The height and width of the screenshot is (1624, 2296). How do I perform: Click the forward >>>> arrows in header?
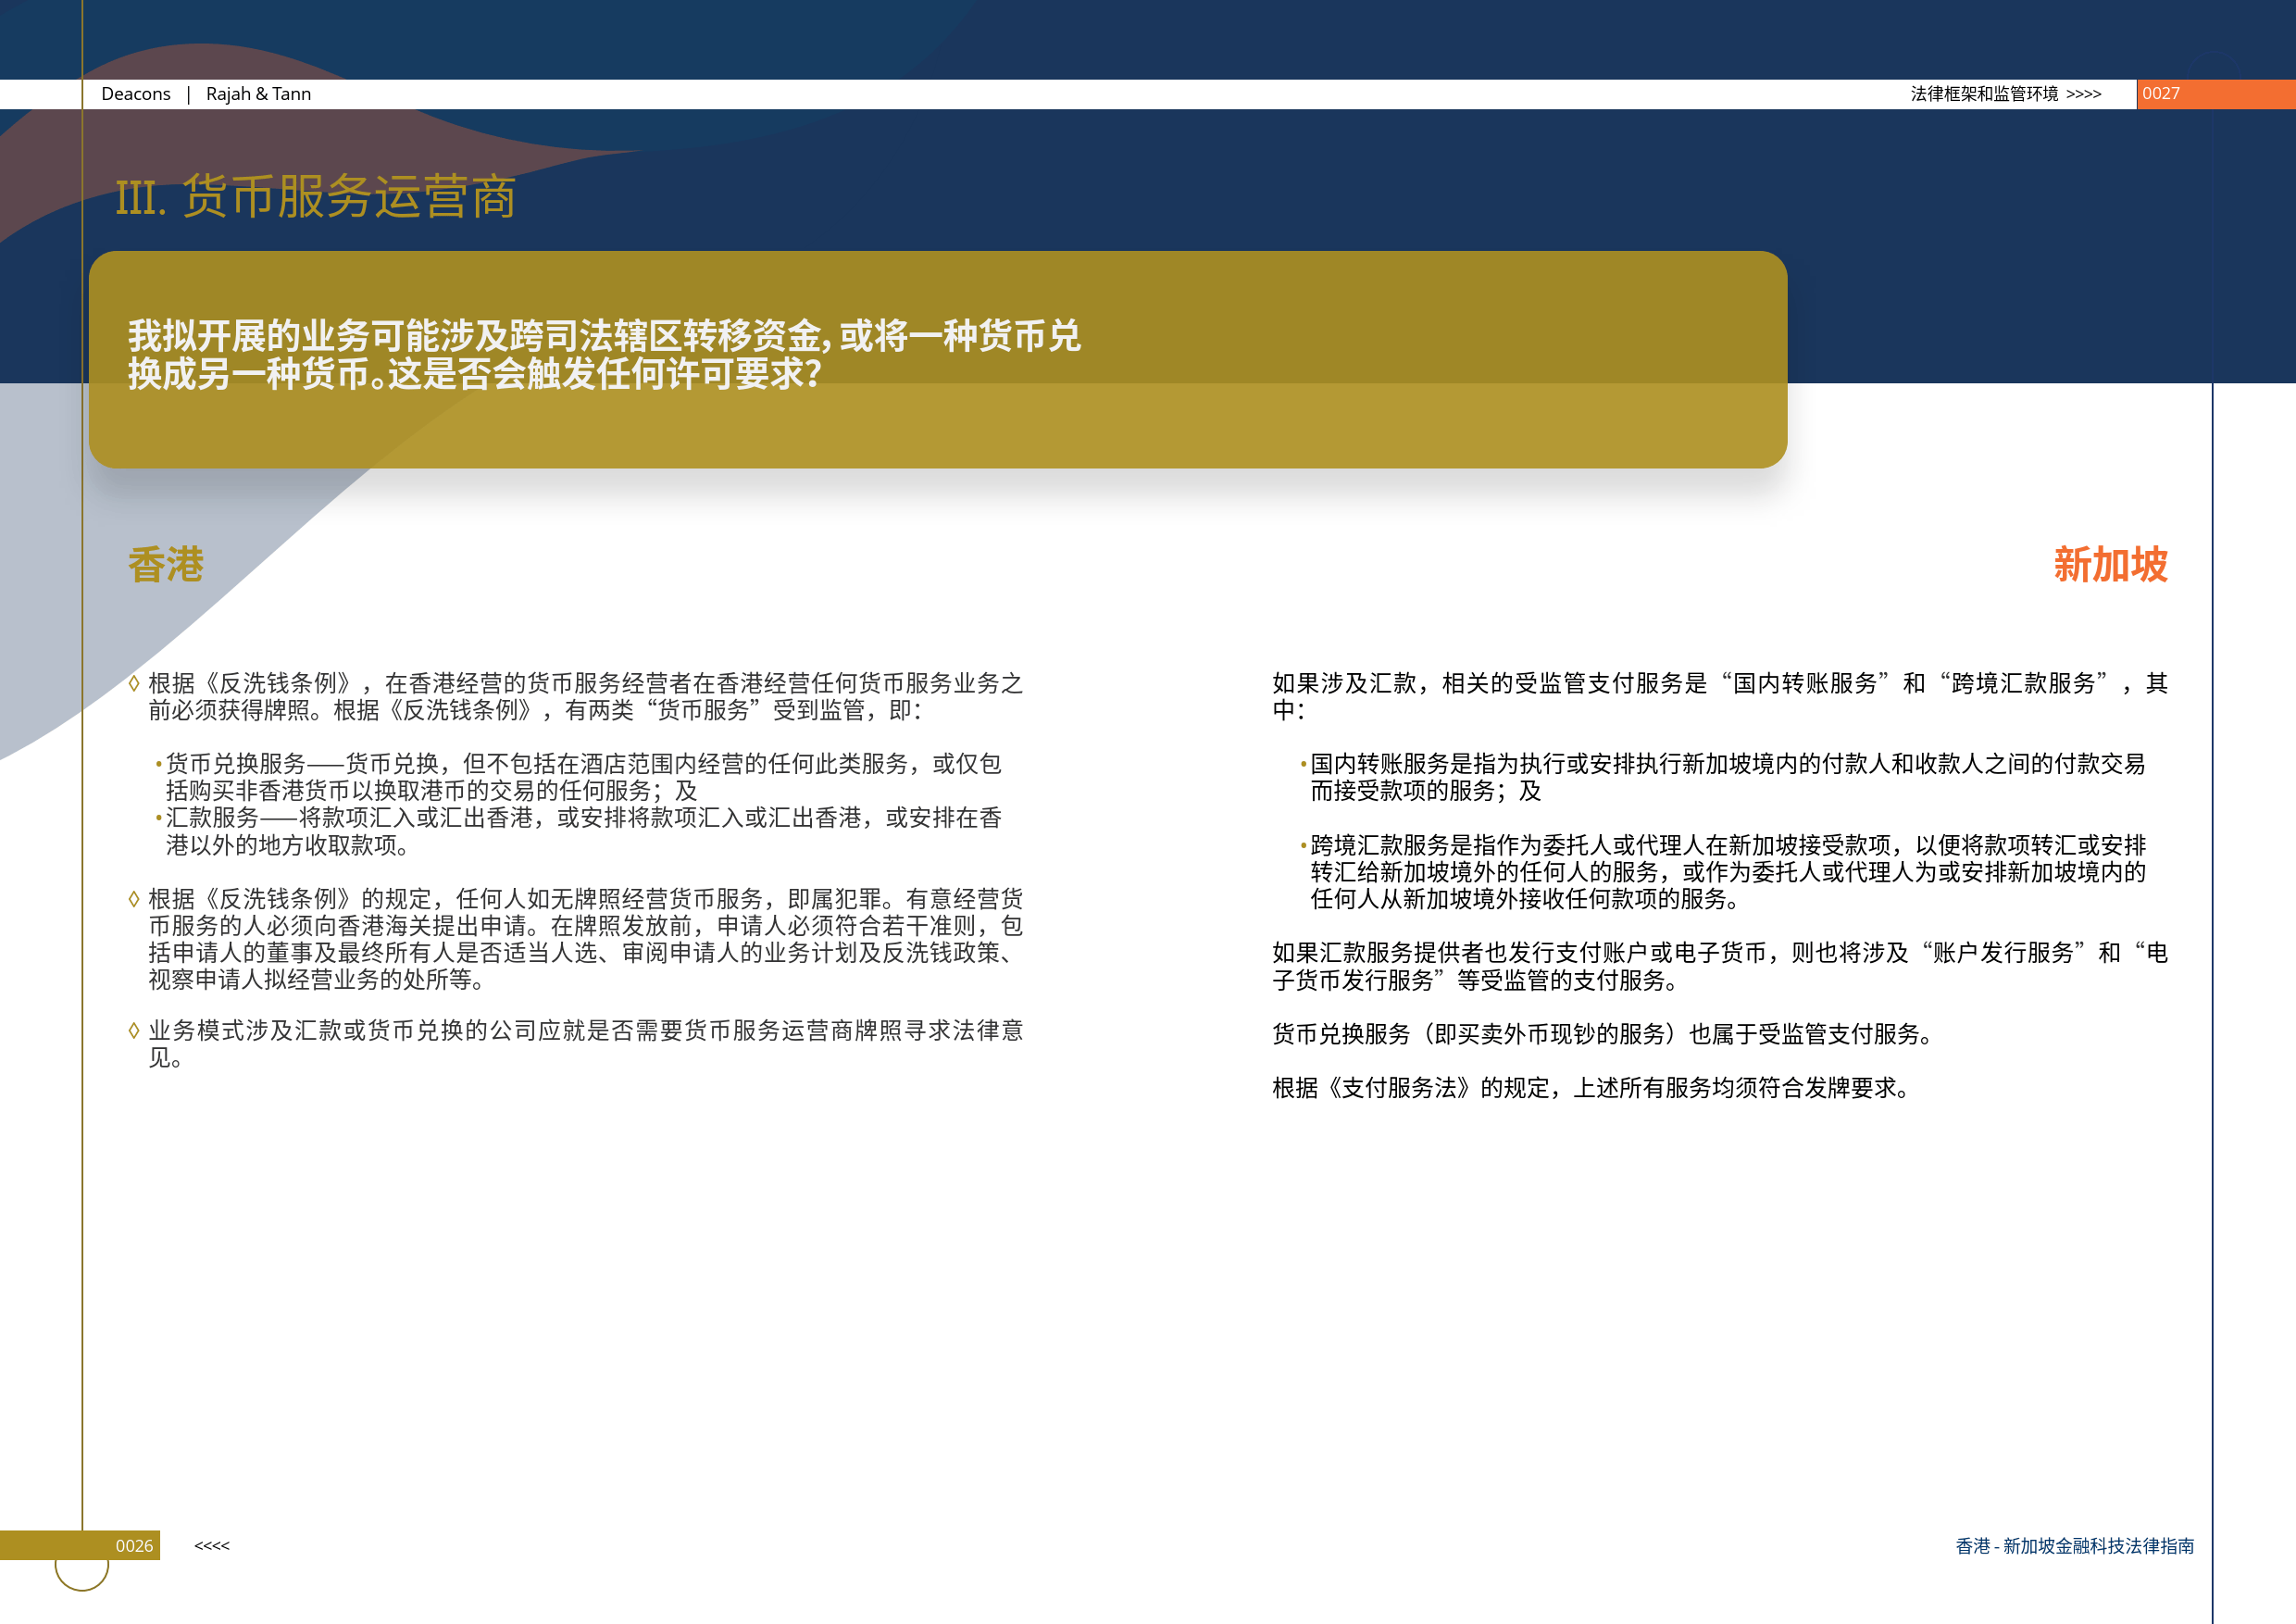coord(2083,94)
